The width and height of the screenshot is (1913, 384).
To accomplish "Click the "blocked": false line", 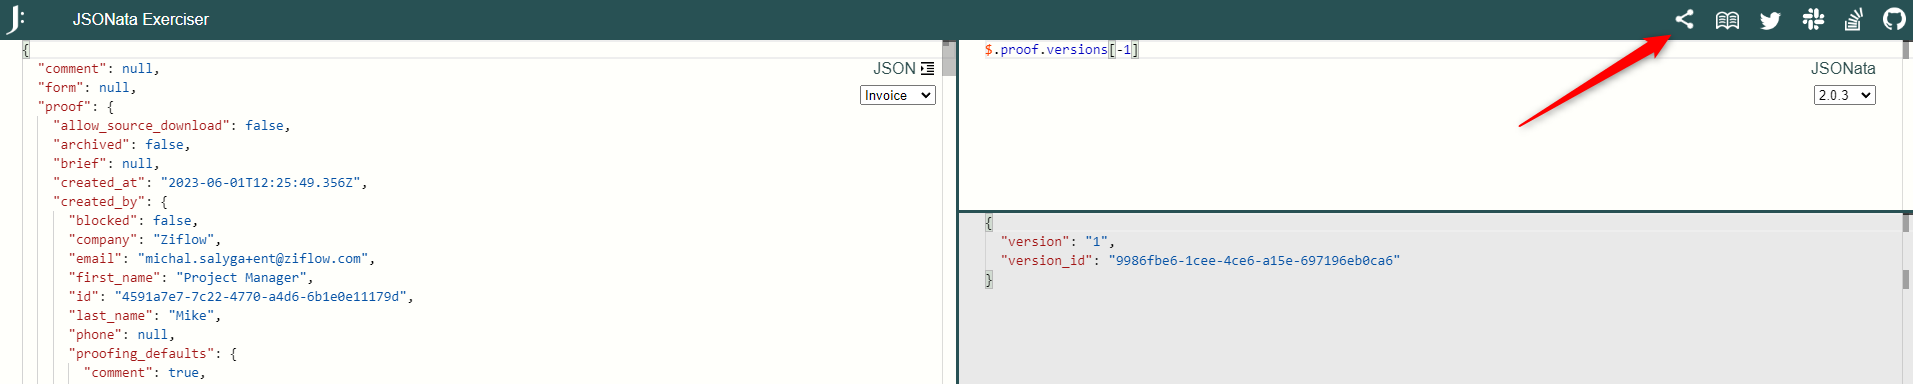I will 133,221.
